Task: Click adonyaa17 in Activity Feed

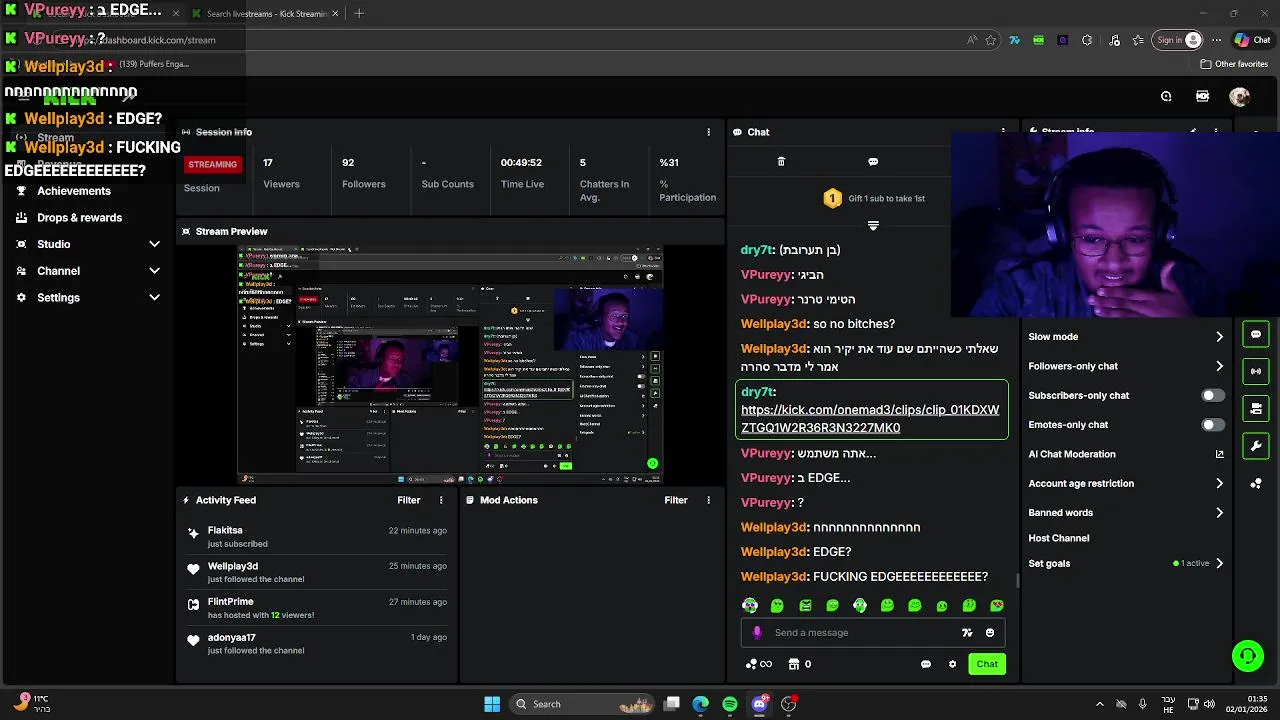Action: [x=232, y=638]
